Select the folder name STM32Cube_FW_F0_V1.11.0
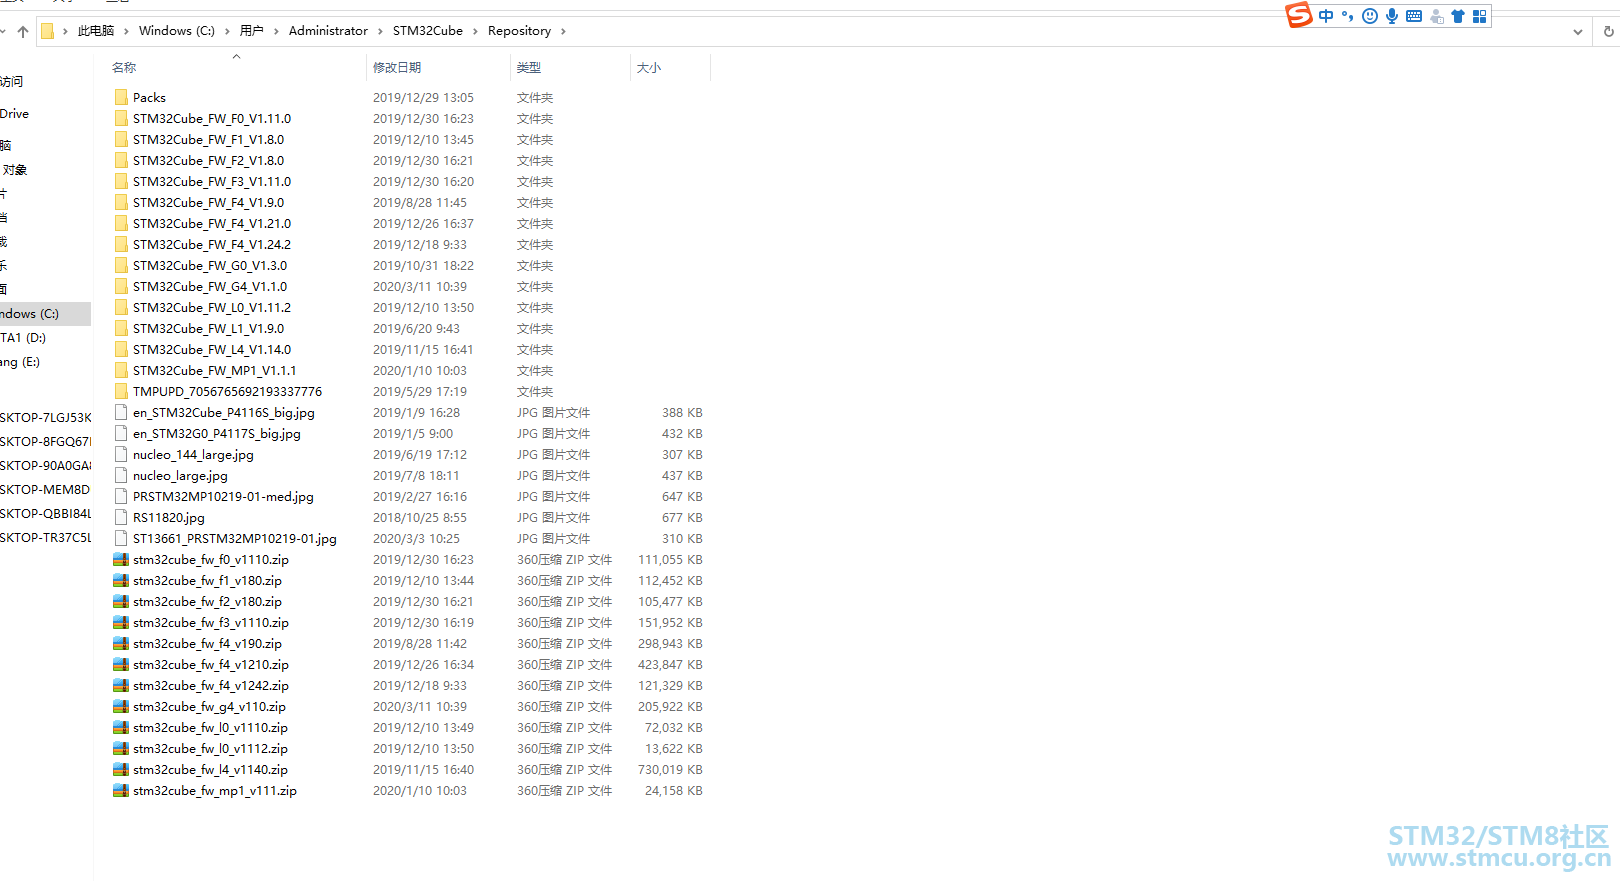 212,118
